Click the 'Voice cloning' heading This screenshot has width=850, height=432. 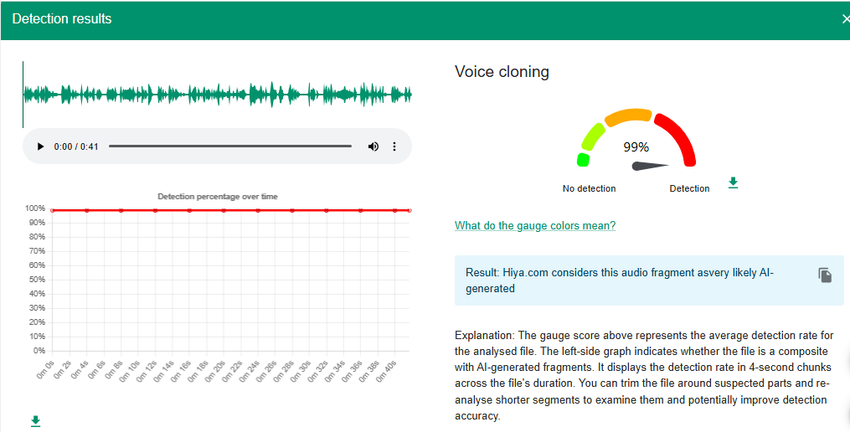pos(502,72)
